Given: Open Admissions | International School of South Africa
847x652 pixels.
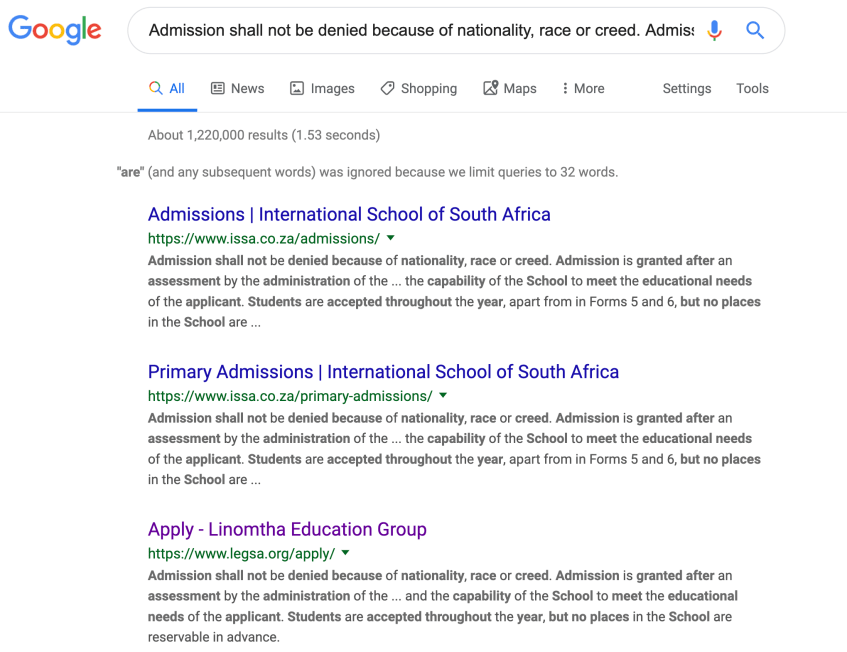Looking at the screenshot, I should [x=349, y=214].
